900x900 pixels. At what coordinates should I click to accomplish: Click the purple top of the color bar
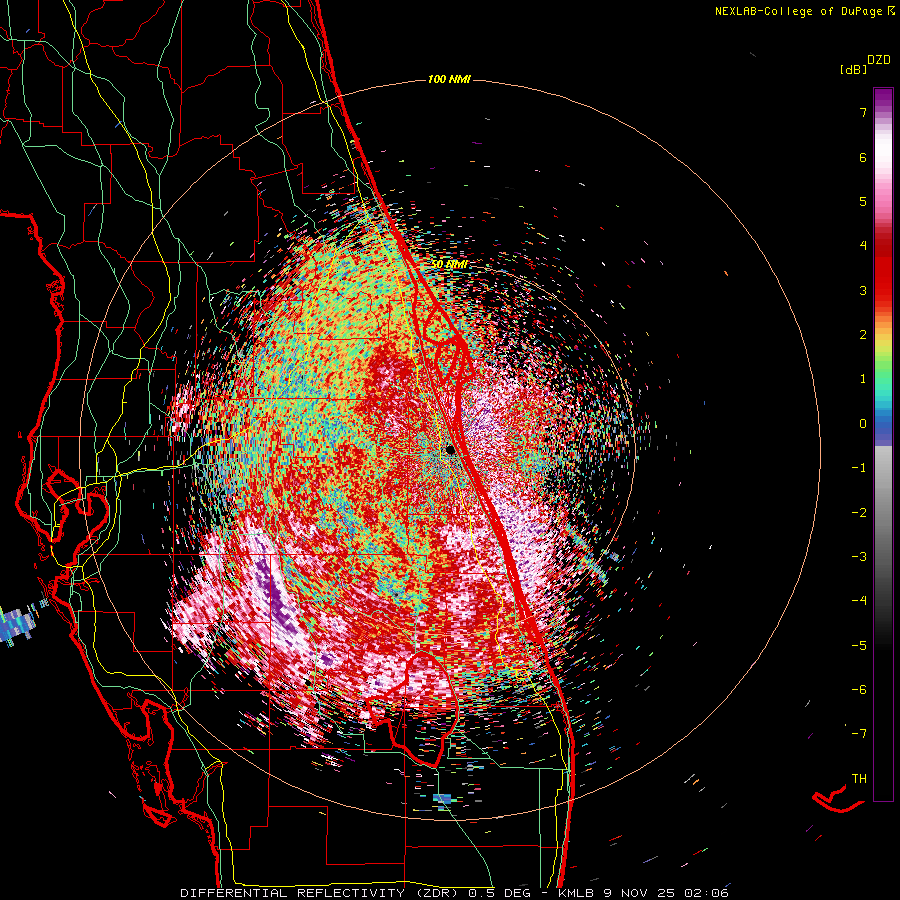pos(883,98)
